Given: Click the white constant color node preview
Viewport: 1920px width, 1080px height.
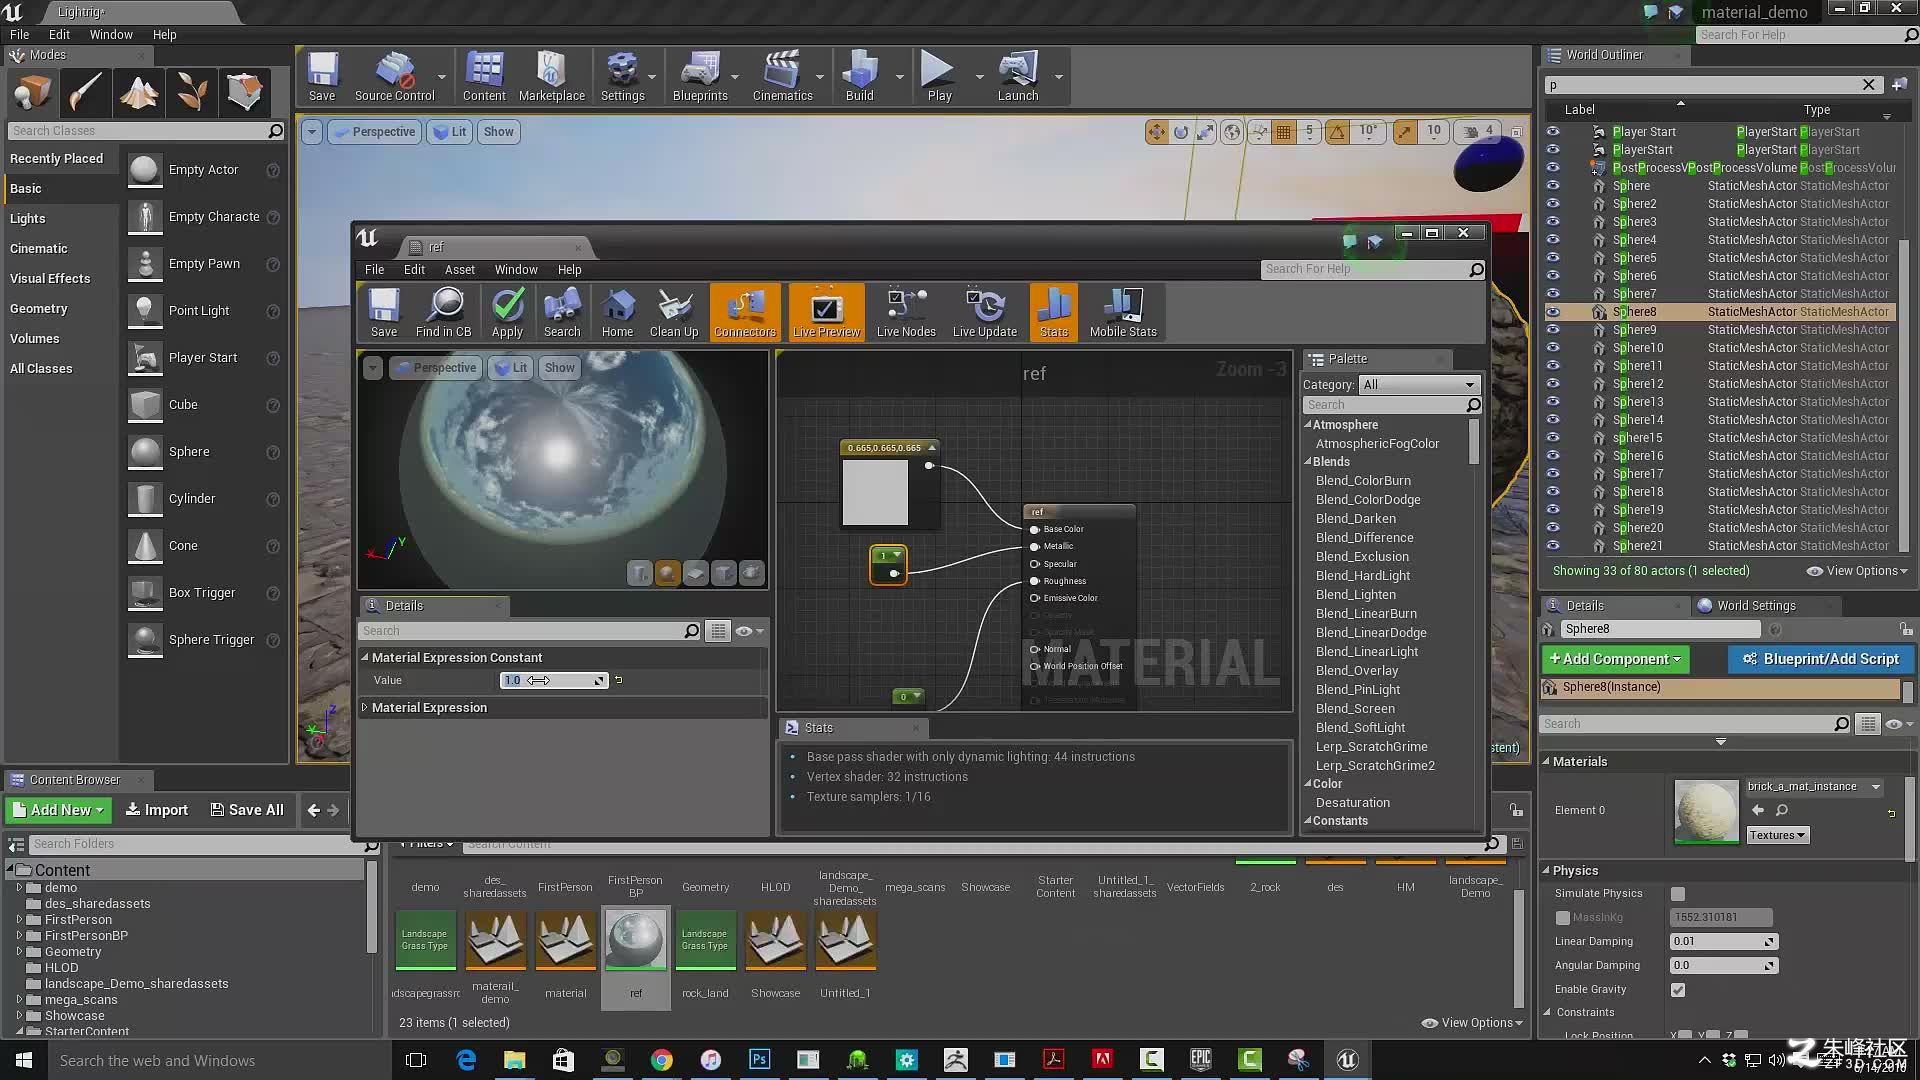Looking at the screenshot, I should [x=875, y=492].
